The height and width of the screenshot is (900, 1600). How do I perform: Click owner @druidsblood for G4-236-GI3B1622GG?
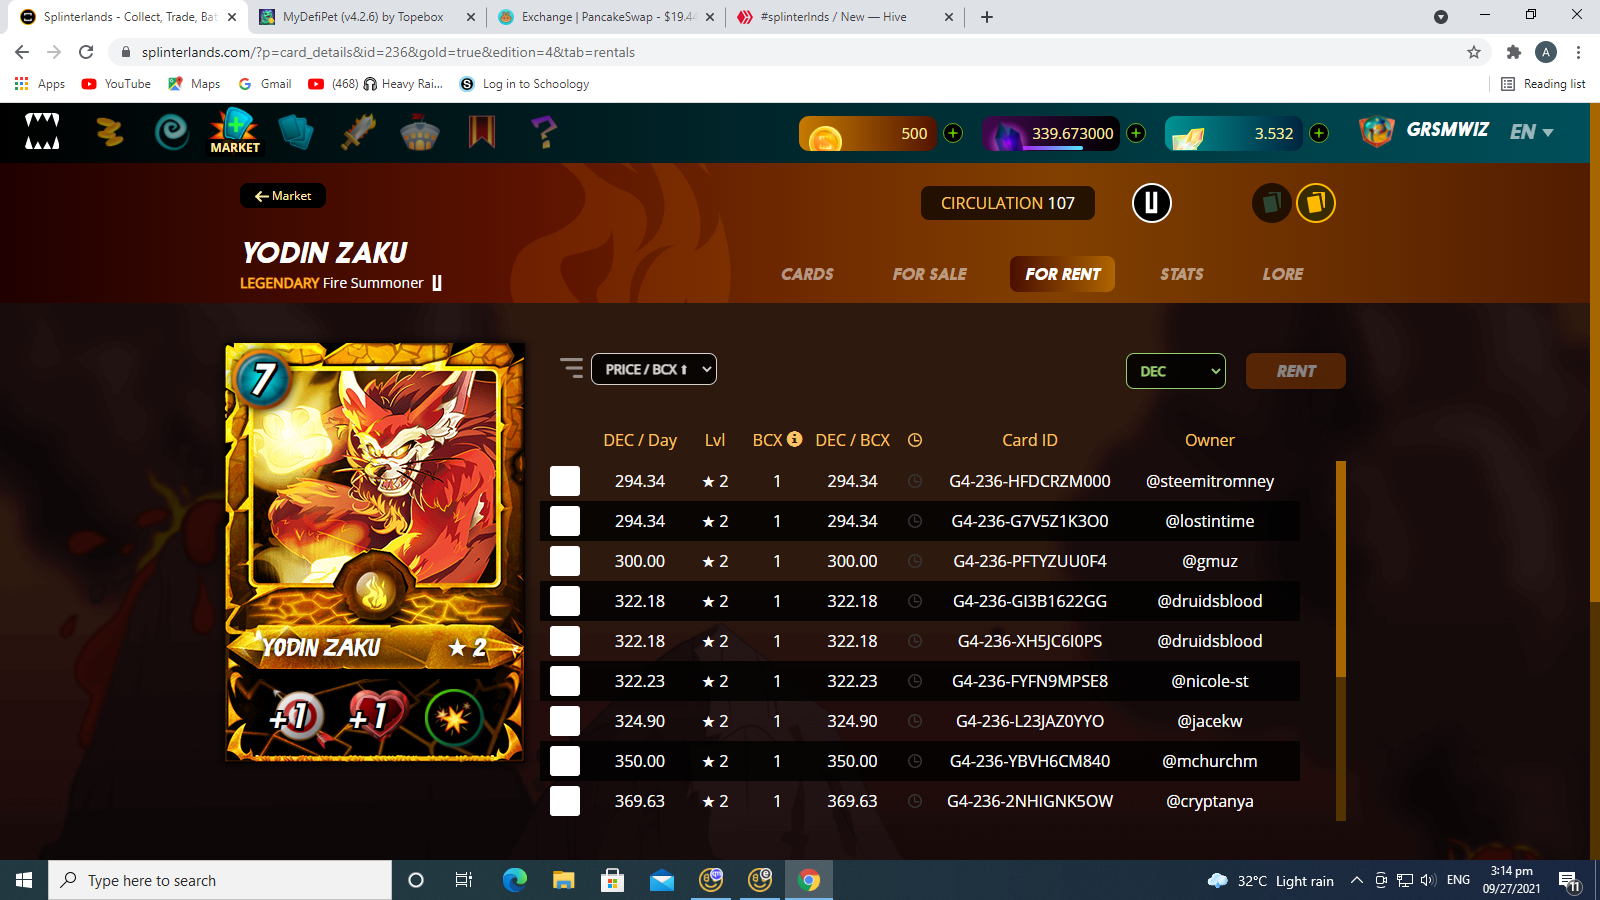coord(1210,601)
